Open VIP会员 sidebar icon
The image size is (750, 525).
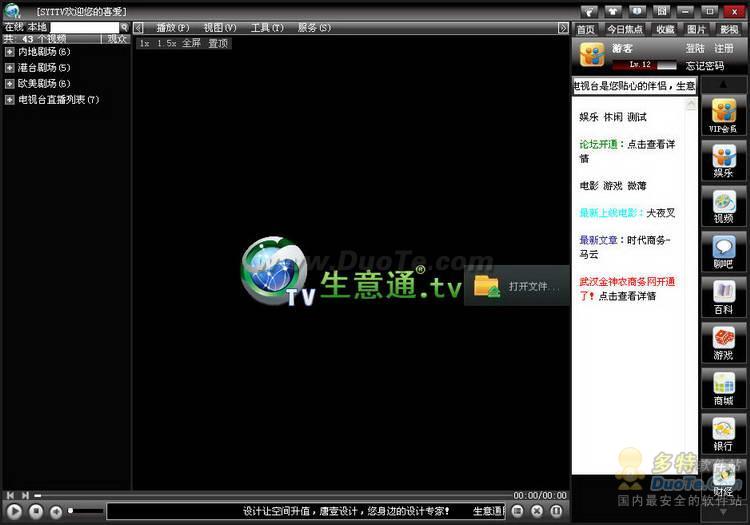pyautogui.click(x=723, y=115)
